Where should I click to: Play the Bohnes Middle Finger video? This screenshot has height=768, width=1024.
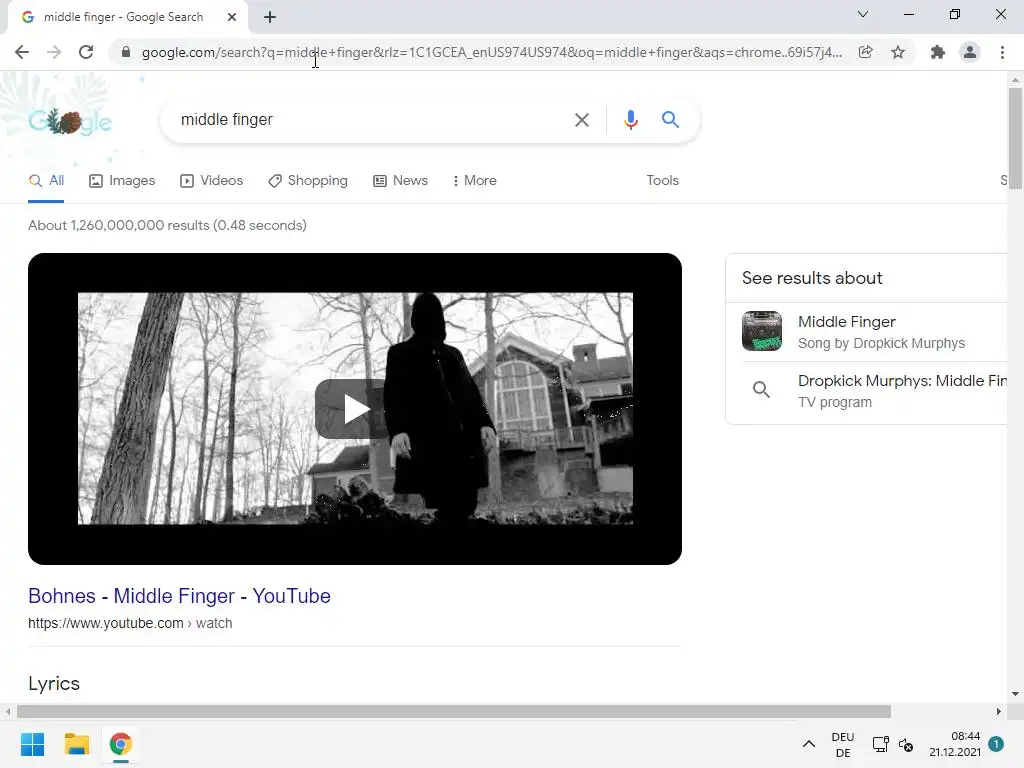(x=355, y=409)
